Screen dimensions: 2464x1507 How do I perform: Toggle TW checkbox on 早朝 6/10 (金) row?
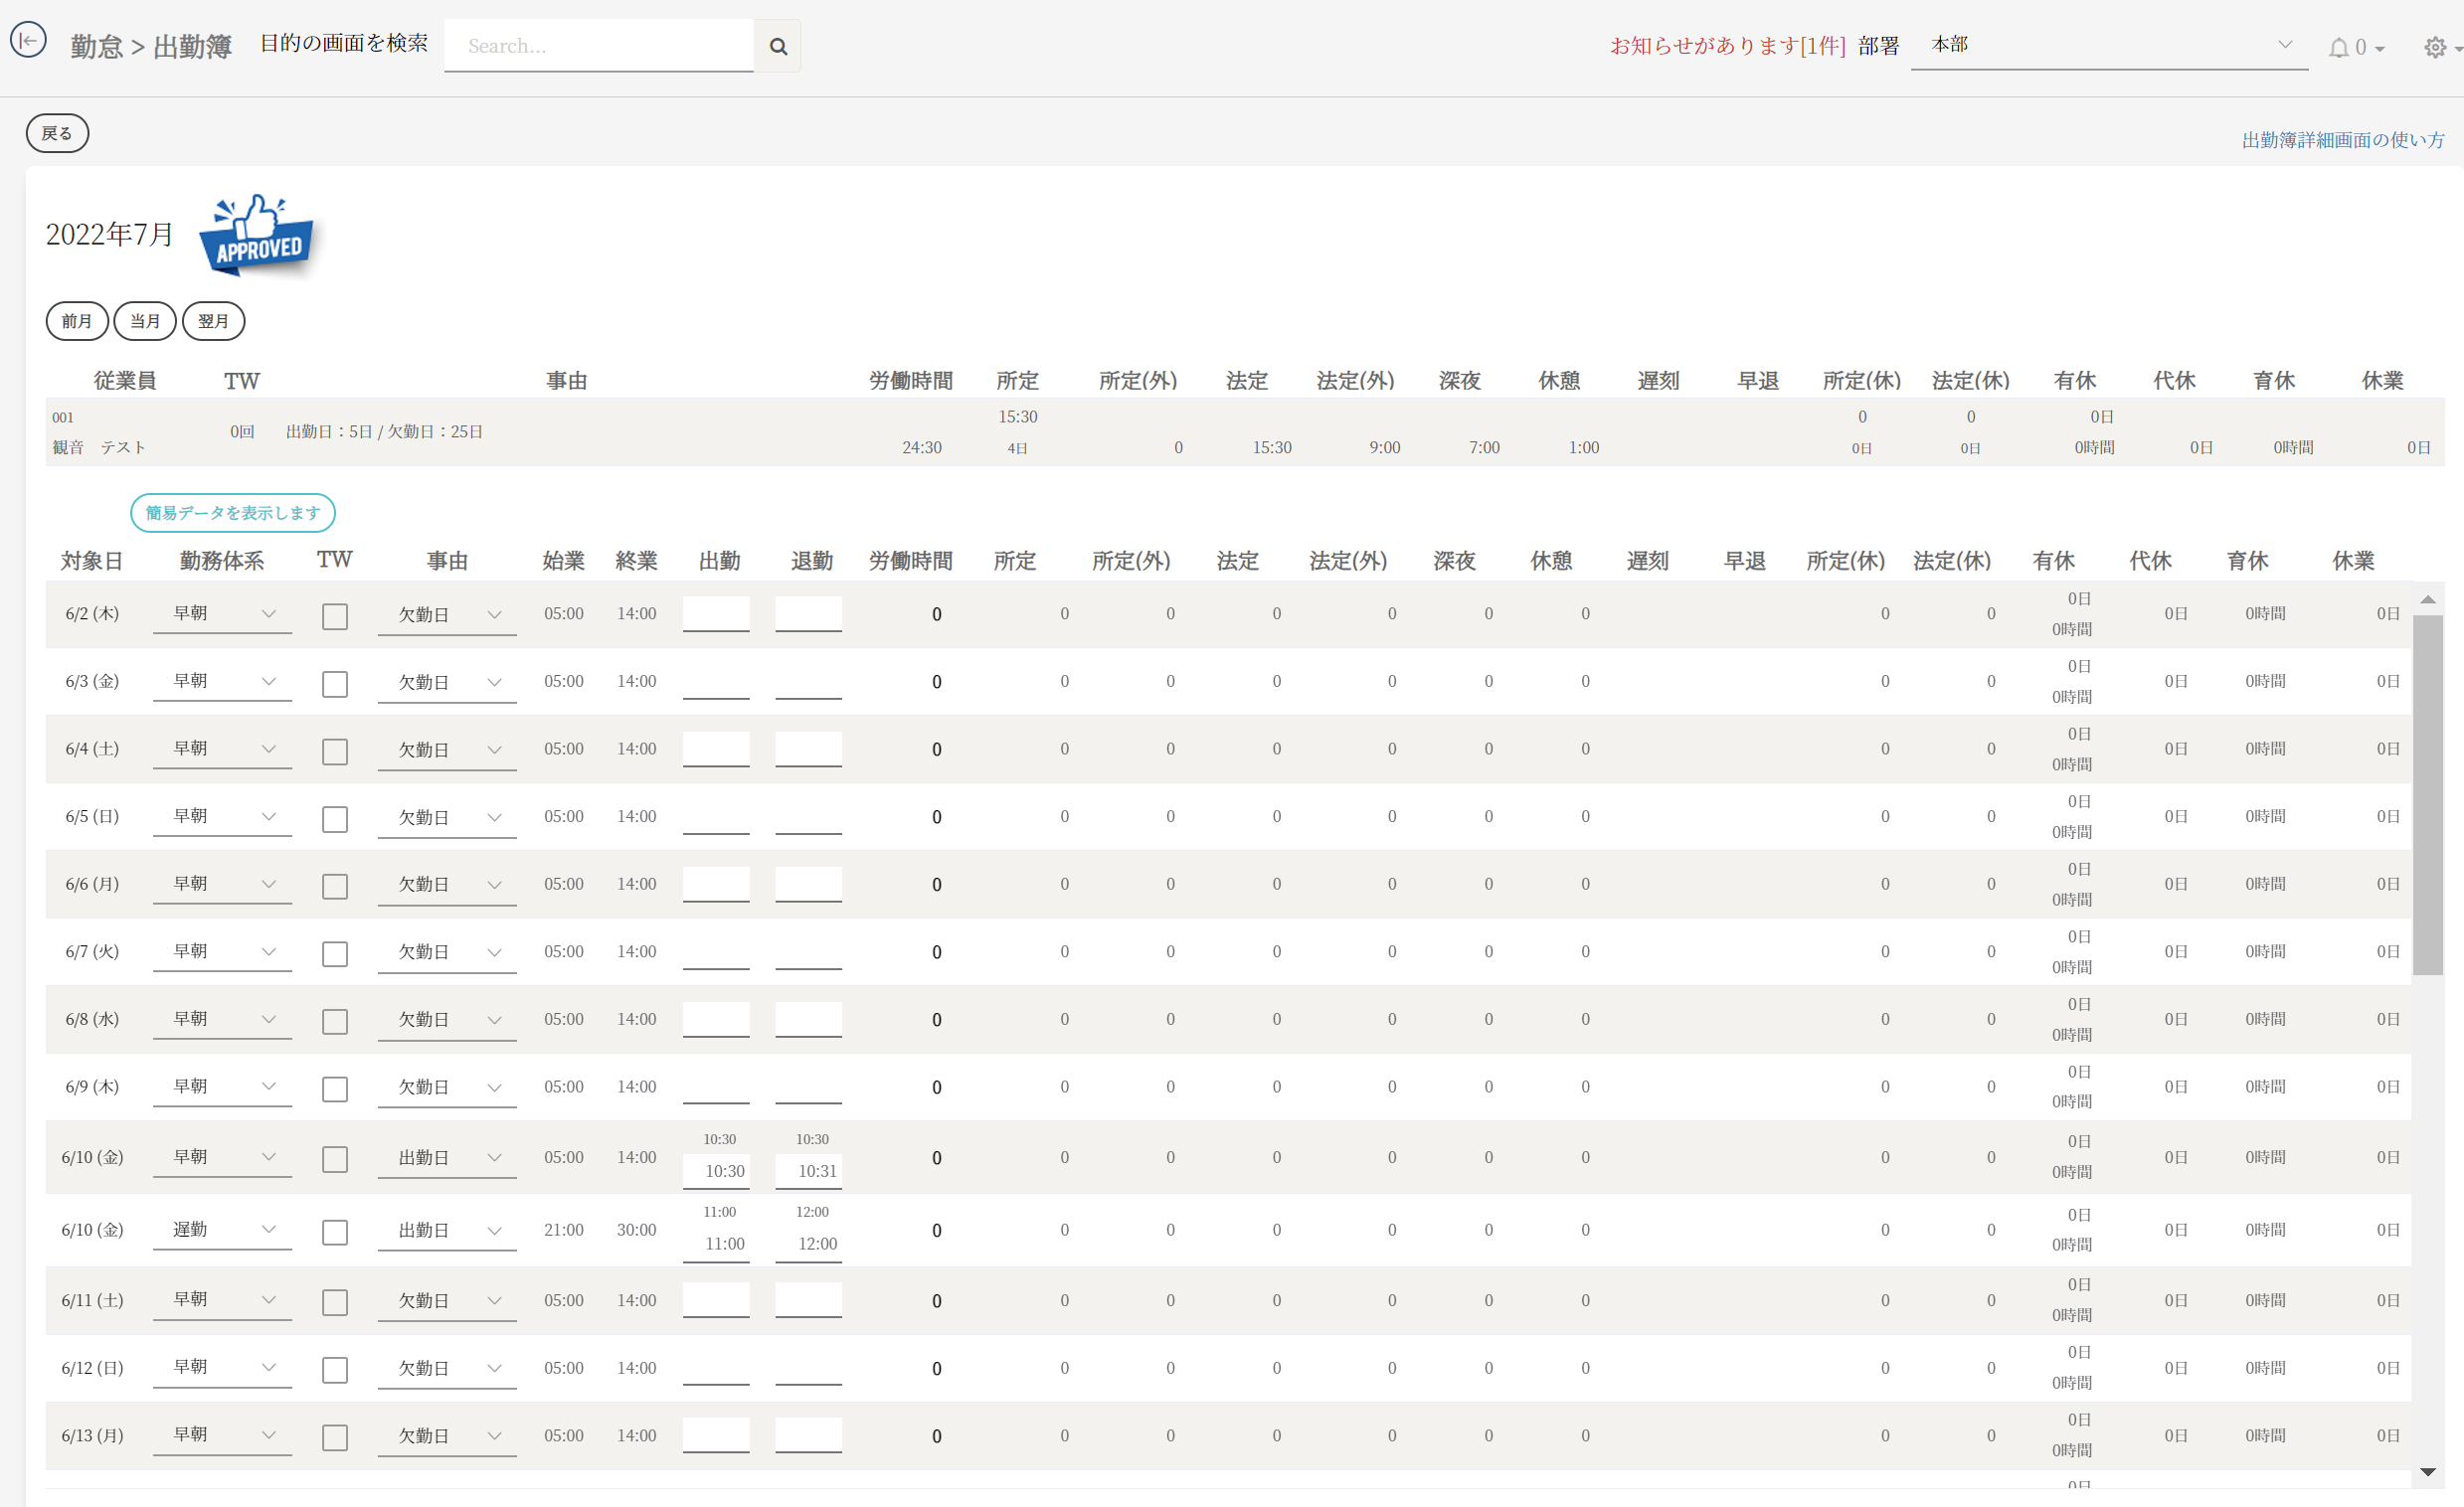335,1159
